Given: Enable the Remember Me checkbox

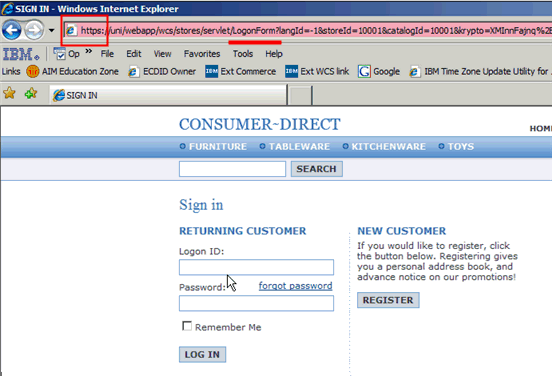Looking at the screenshot, I should (x=187, y=326).
